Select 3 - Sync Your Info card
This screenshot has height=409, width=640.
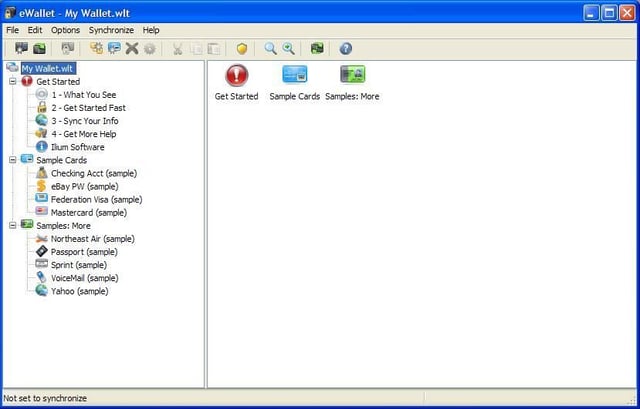click(84, 121)
